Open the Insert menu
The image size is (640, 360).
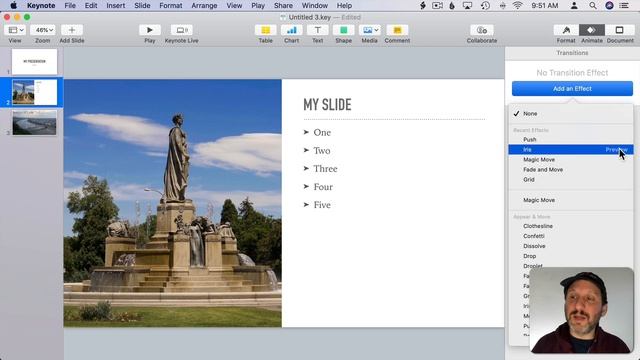point(116,6)
